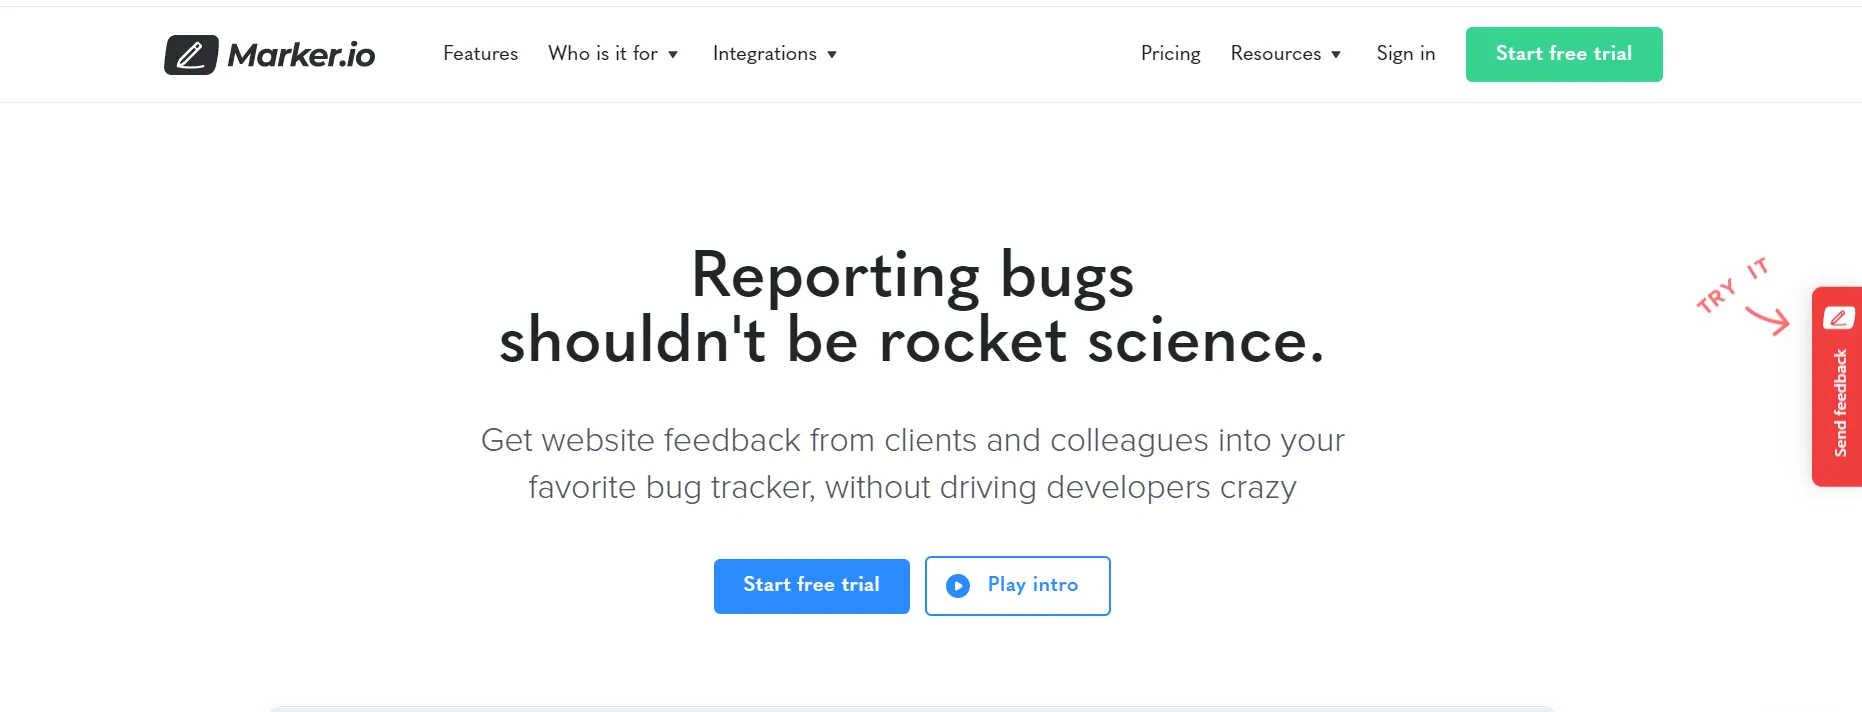The height and width of the screenshot is (712, 1862).
Task: Open the red Send feedback widget
Action: pos(1837,387)
